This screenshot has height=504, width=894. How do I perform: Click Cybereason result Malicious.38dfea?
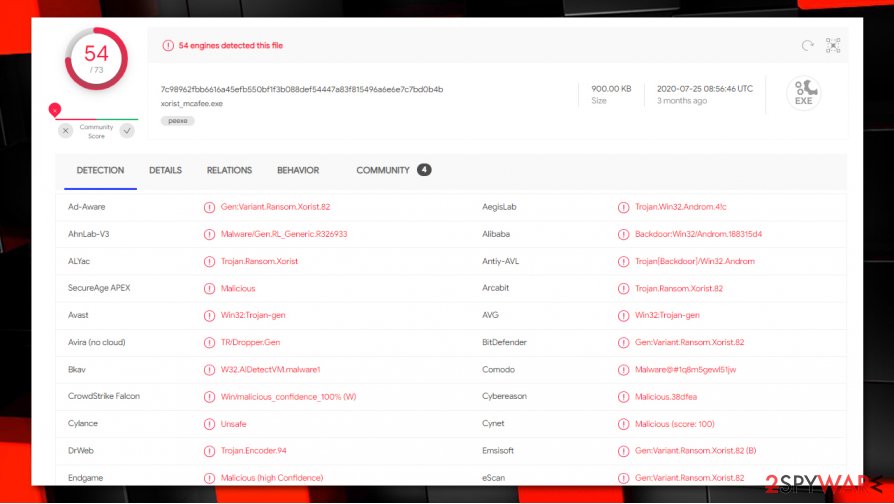tap(666, 397)
